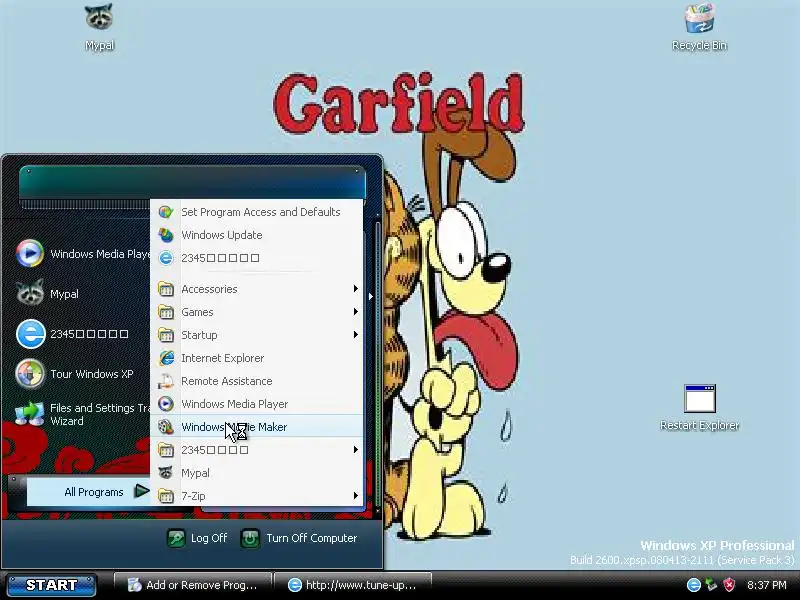Viewport: 800px width, 600px height.
Task: Click the Games folder label
Action: 197,312
